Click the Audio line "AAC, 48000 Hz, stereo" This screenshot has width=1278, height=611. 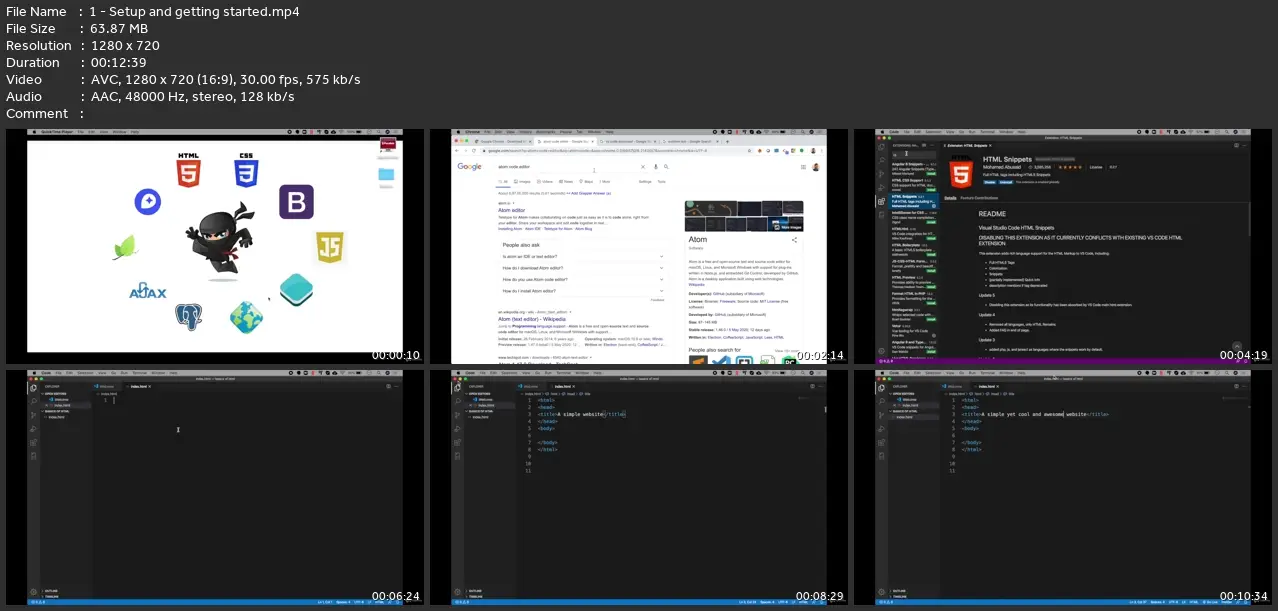(192, 97)
